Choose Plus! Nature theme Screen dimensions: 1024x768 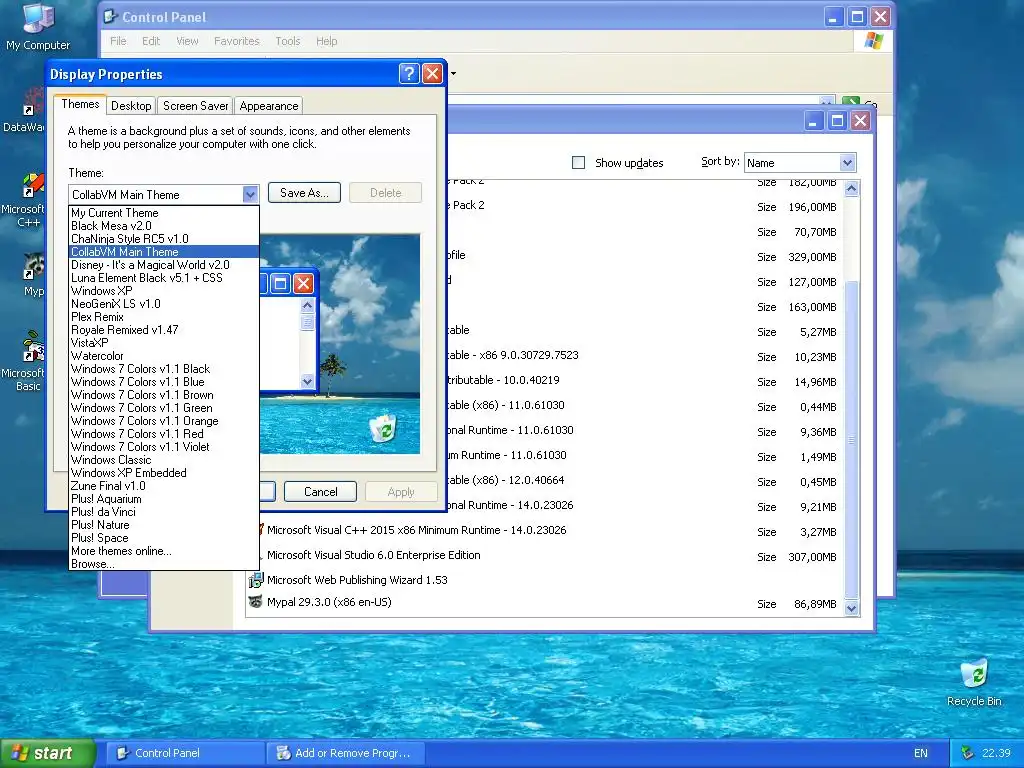[164, 525]
